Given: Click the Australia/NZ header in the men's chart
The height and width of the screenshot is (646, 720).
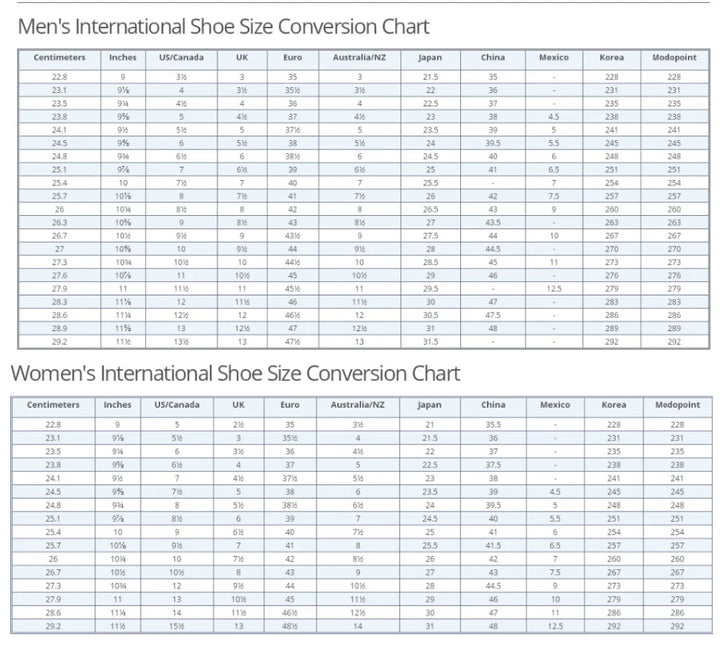Looking at the screenshot, I should pos(359,58).
